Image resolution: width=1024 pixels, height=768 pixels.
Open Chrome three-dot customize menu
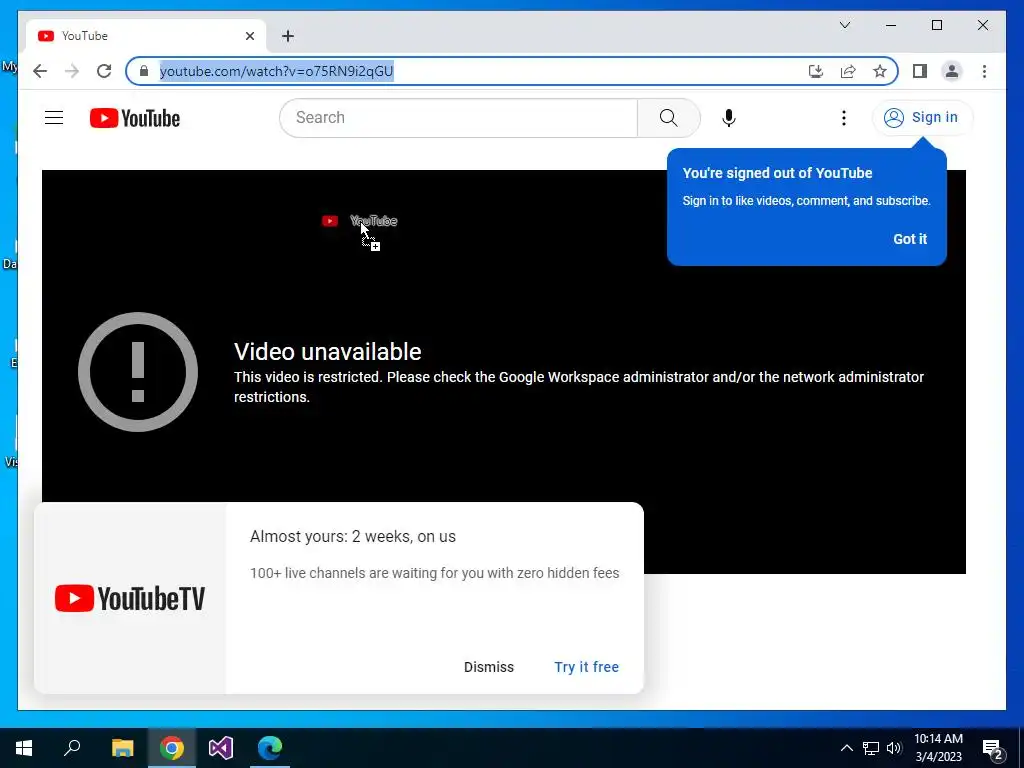point(984,71)
